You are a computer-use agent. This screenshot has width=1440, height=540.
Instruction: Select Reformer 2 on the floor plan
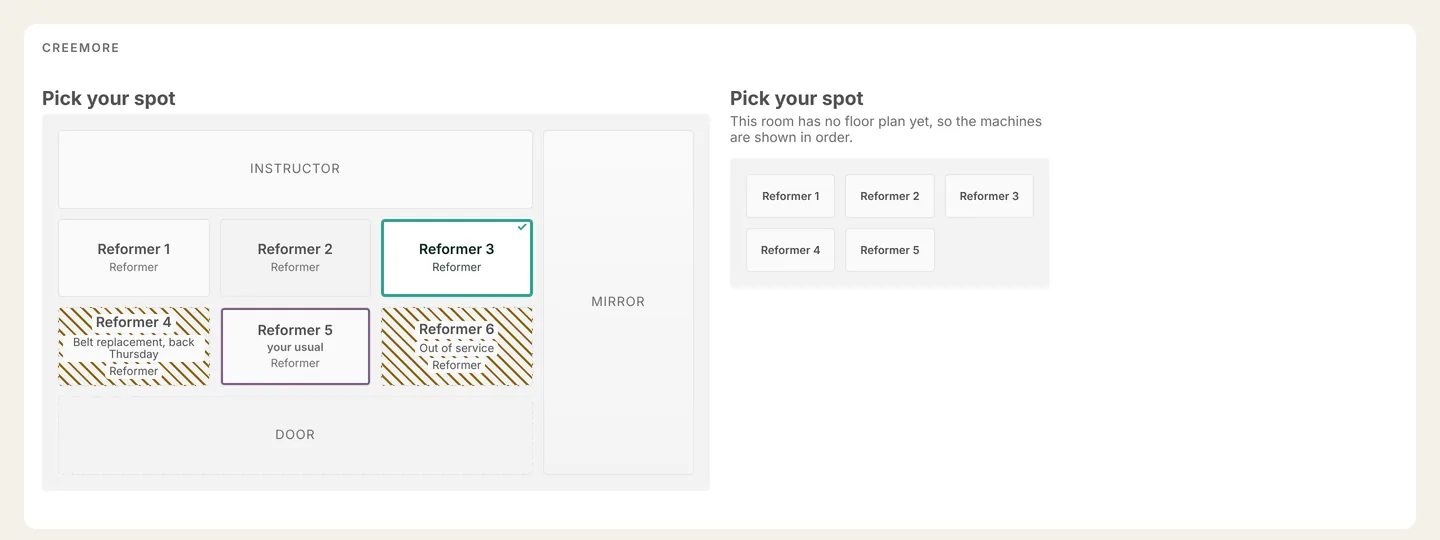pyautogui.click(x=295, y=258)
